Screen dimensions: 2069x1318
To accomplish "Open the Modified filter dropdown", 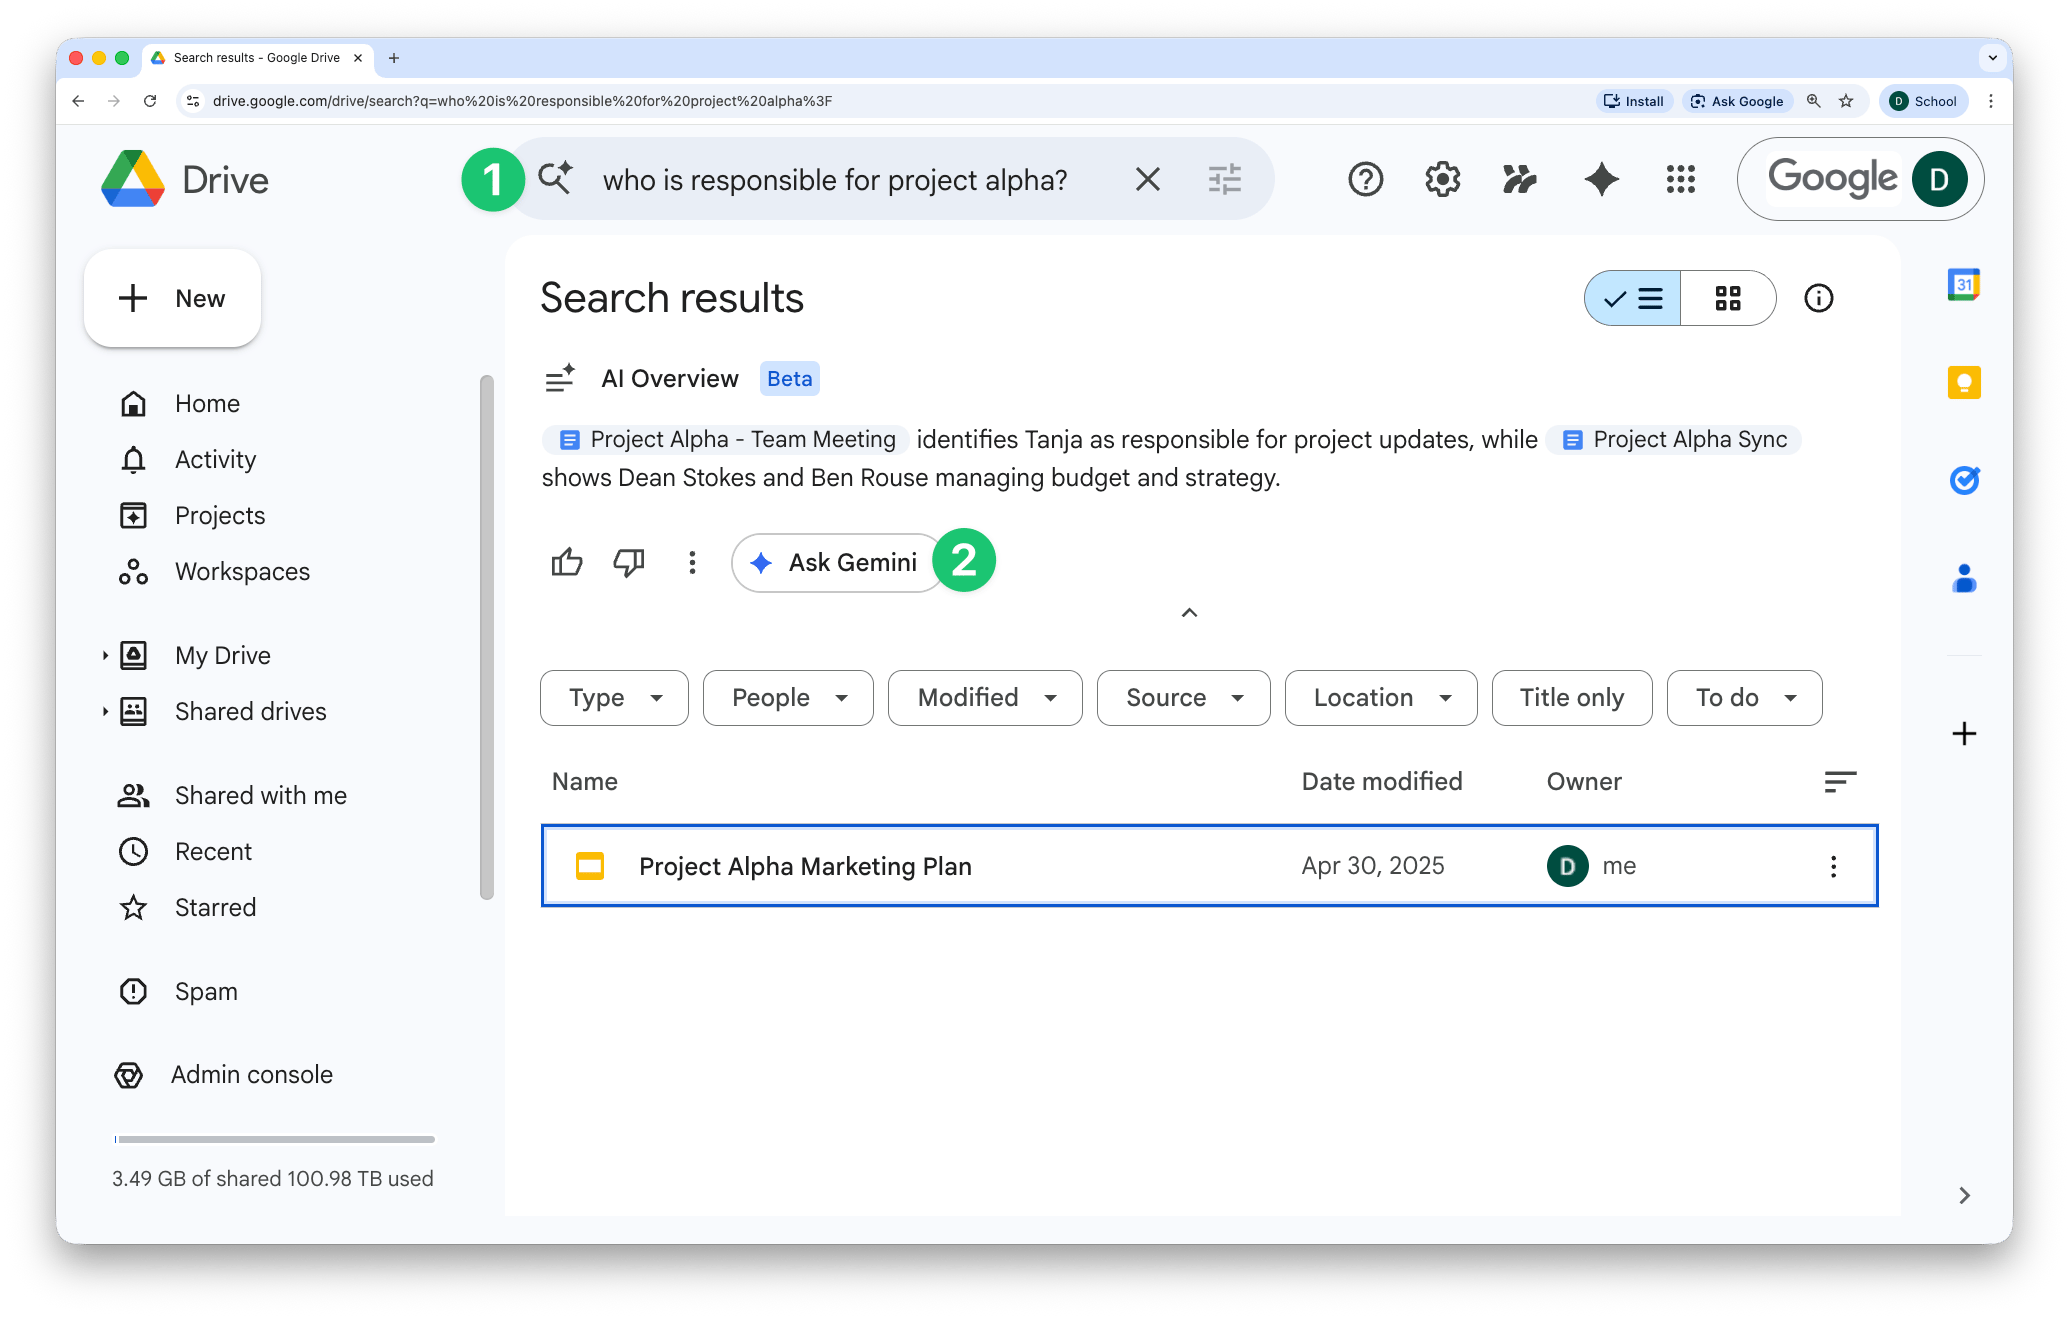I will [985, 698].
